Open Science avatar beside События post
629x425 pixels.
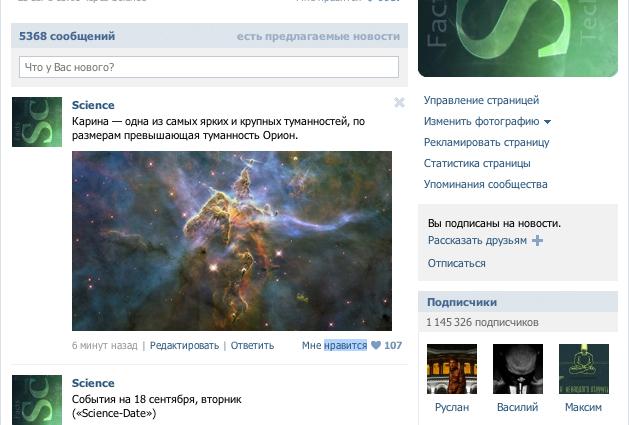click(37, 400)
